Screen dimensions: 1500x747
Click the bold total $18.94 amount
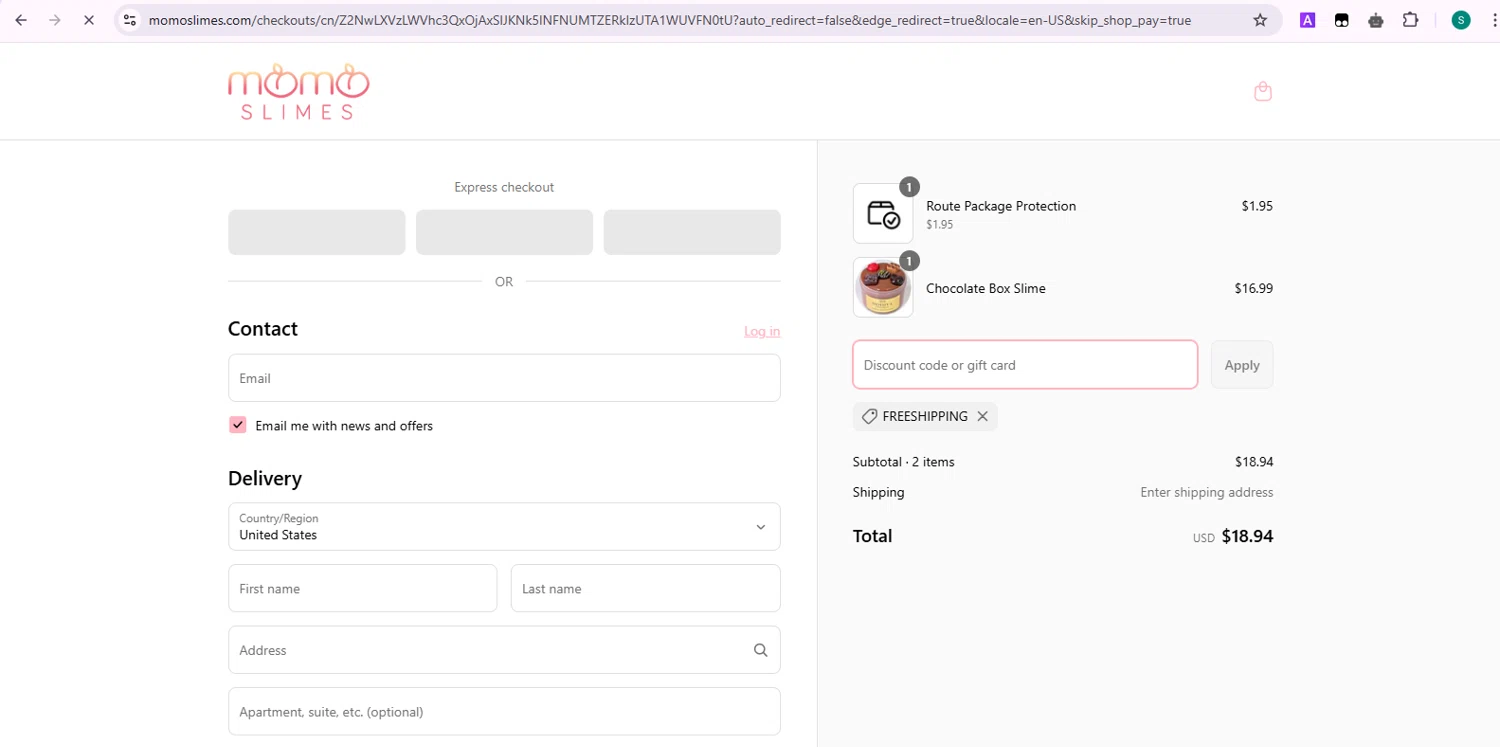1247,536
